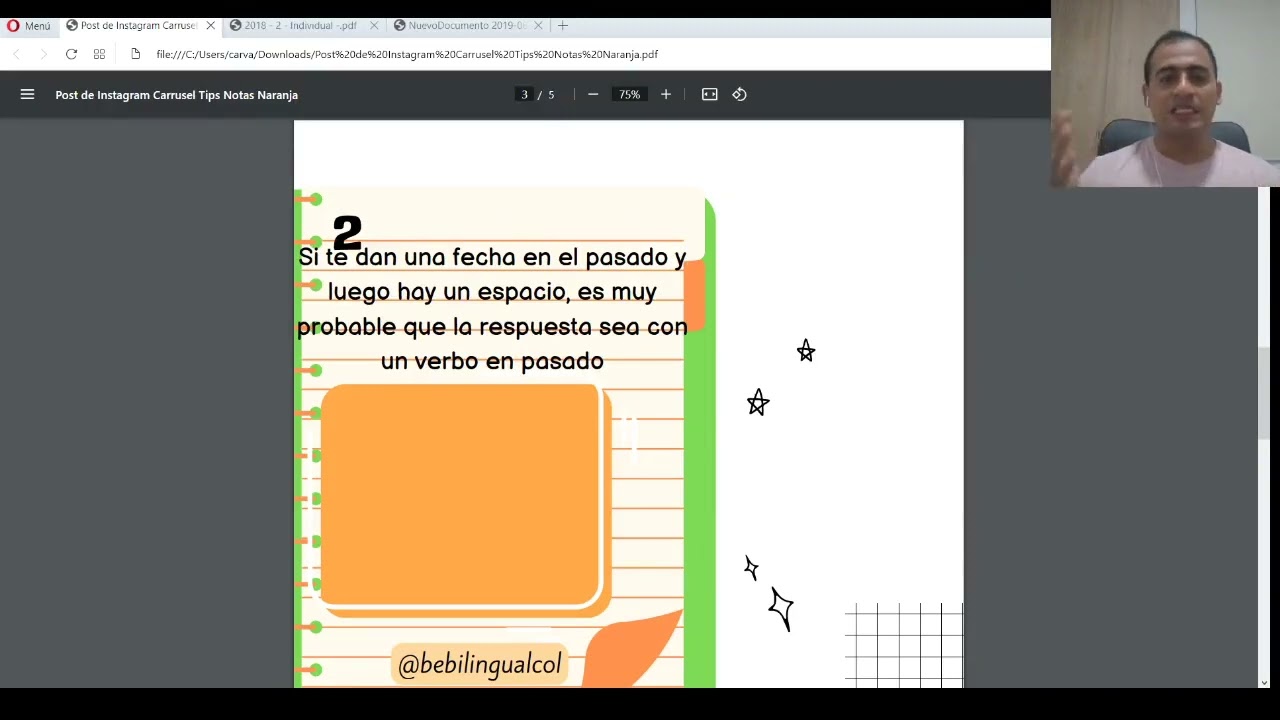This screenshot has height=720, width=1280.
Task: Edit the current page number field
Action: 524,94
